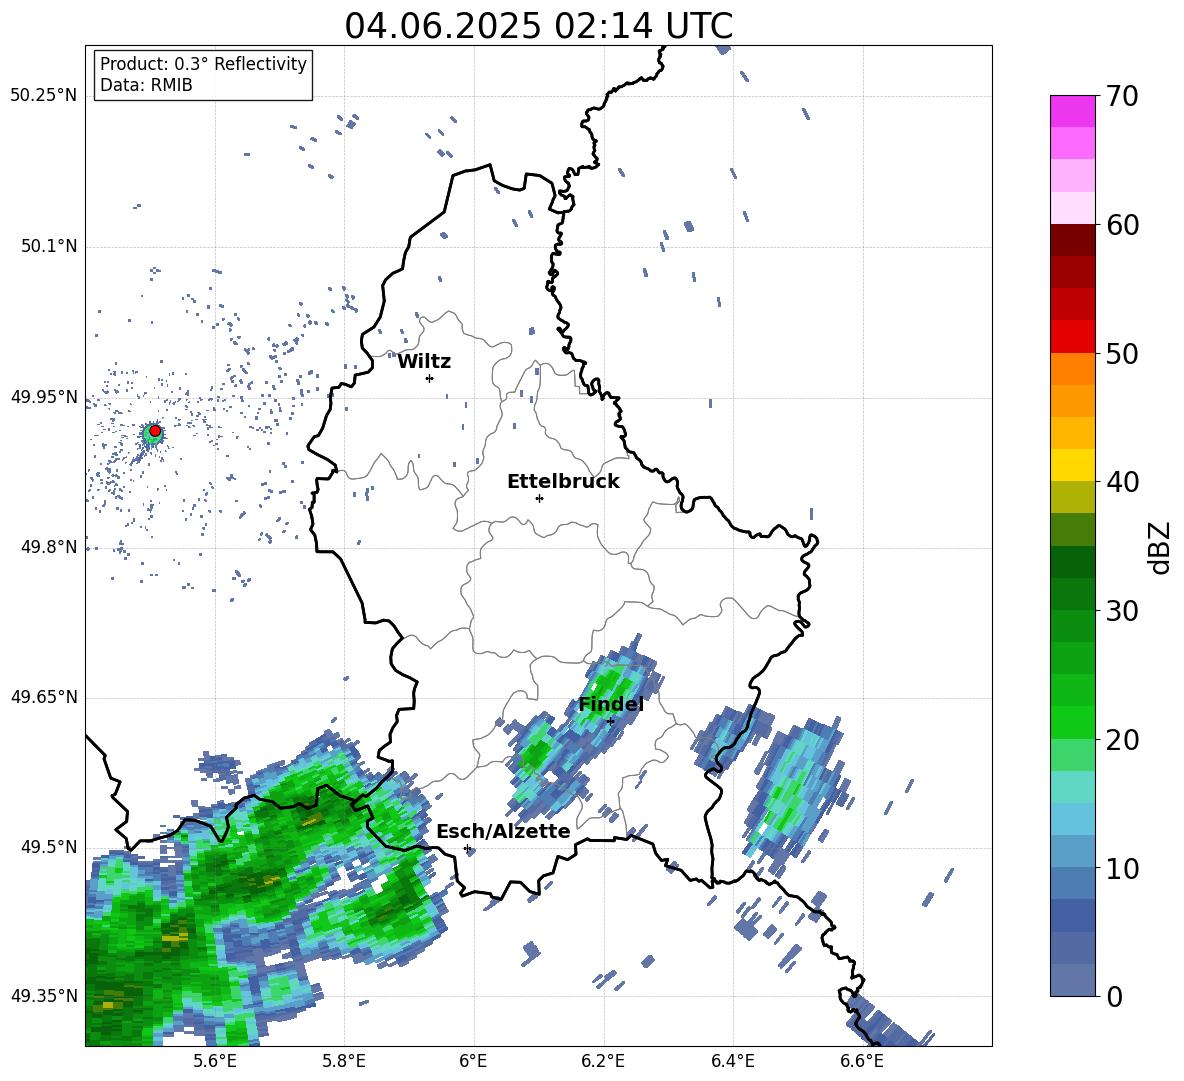The height and width of the screenshot is (1081, 1184).
Task: Select the Wiltz city label
Action: coord(424,362)
